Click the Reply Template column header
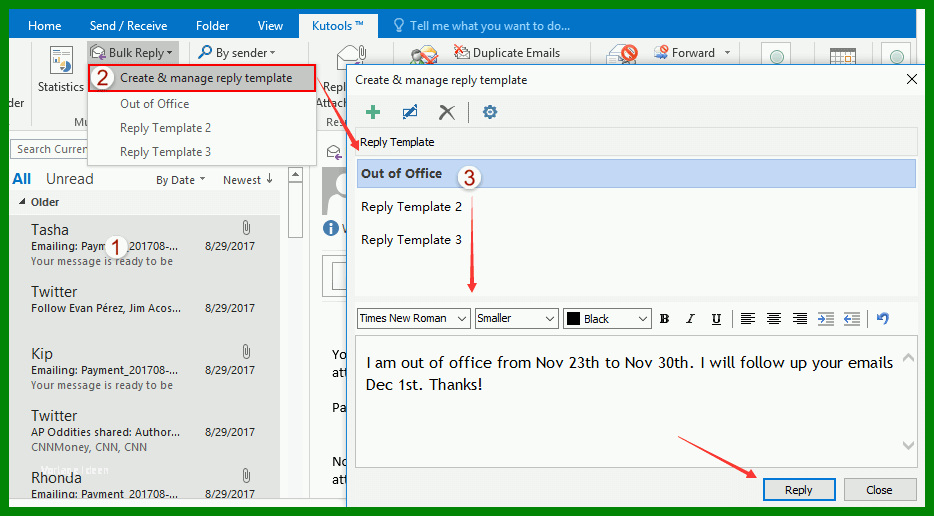 coord(636,142)
